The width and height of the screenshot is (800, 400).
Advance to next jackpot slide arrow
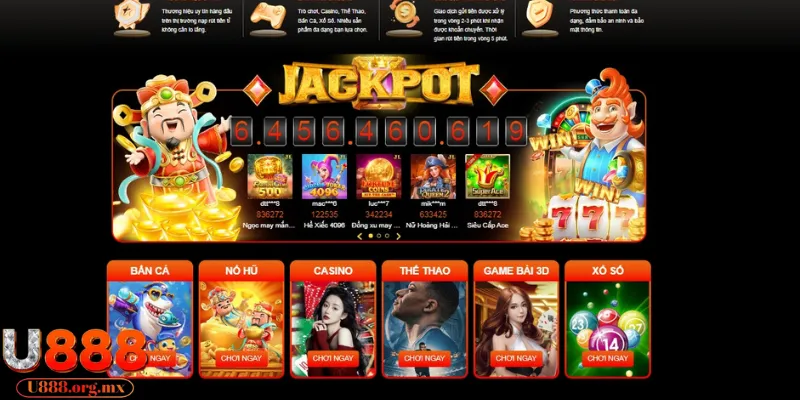[x=398, y=236]
